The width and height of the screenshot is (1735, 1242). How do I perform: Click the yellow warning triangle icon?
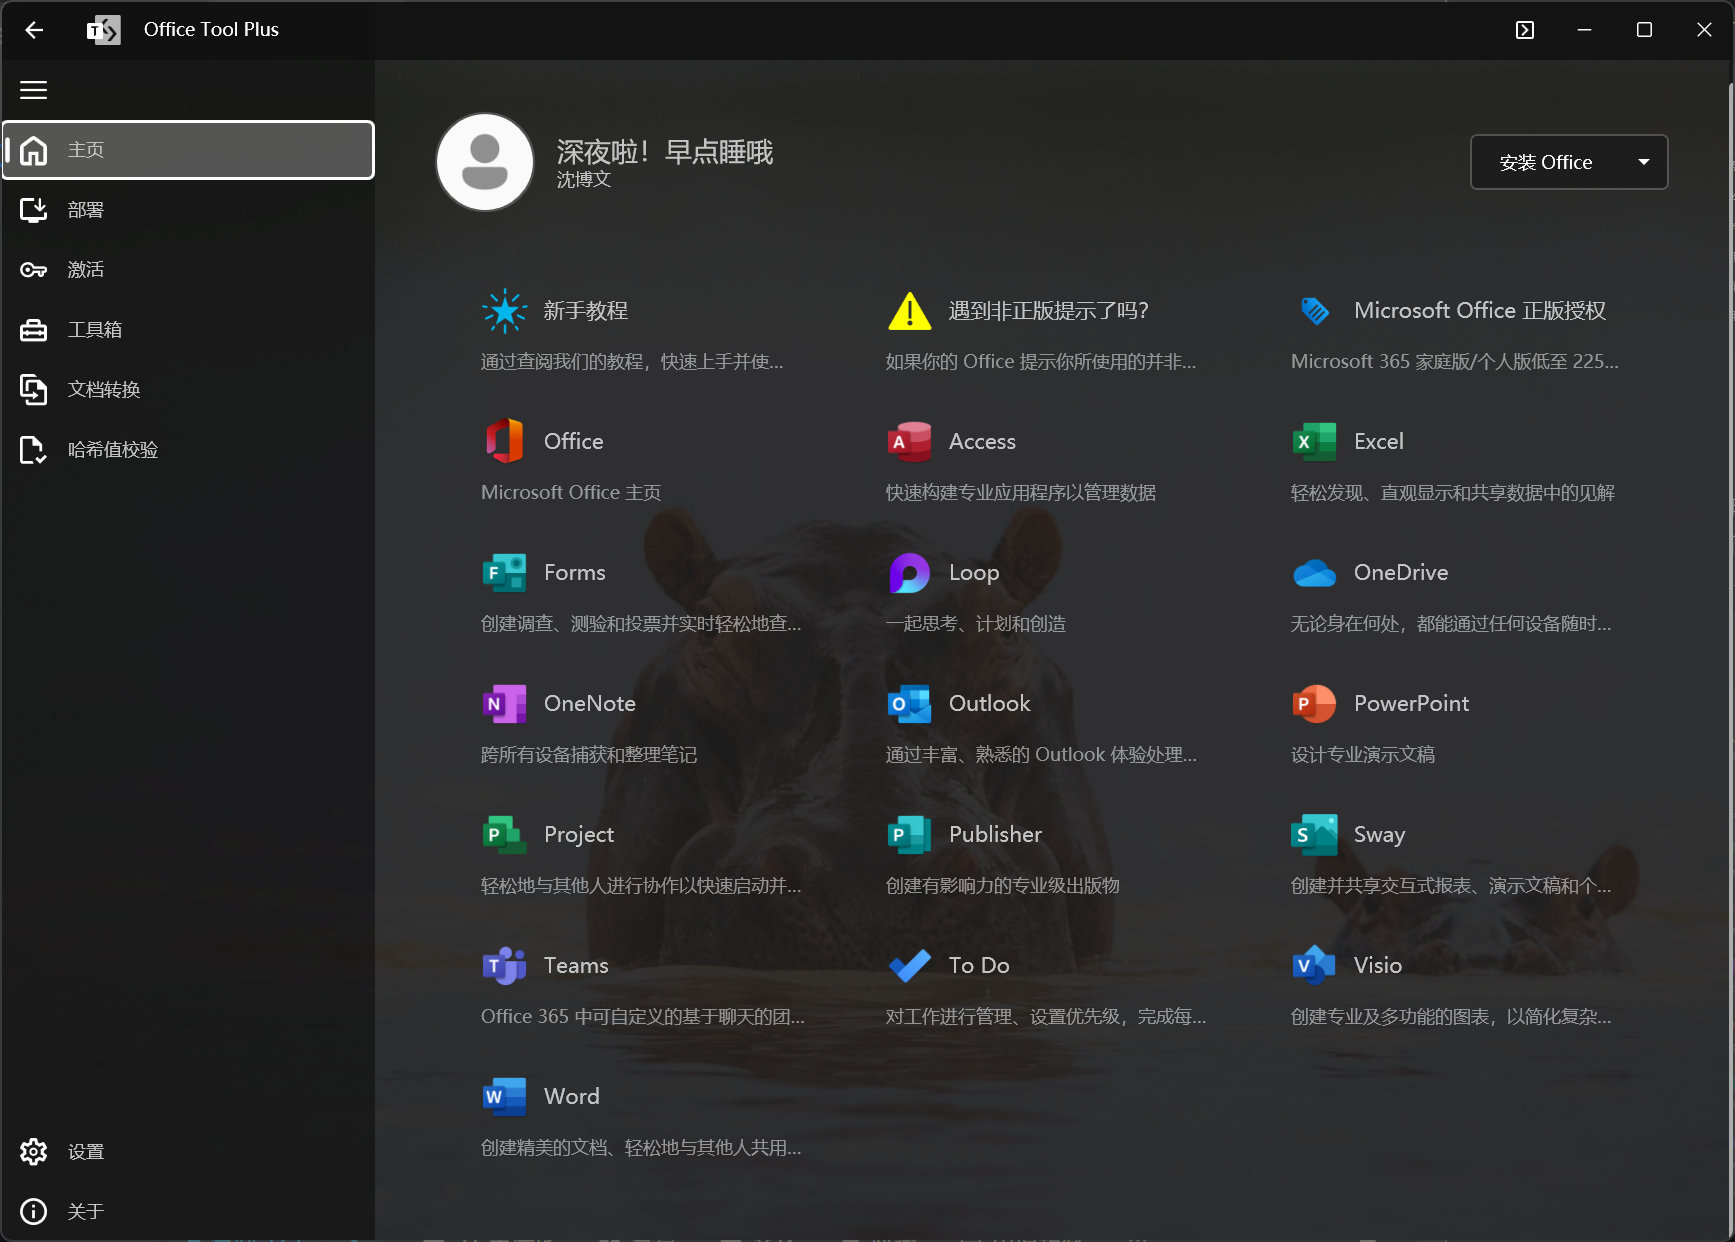909,311
